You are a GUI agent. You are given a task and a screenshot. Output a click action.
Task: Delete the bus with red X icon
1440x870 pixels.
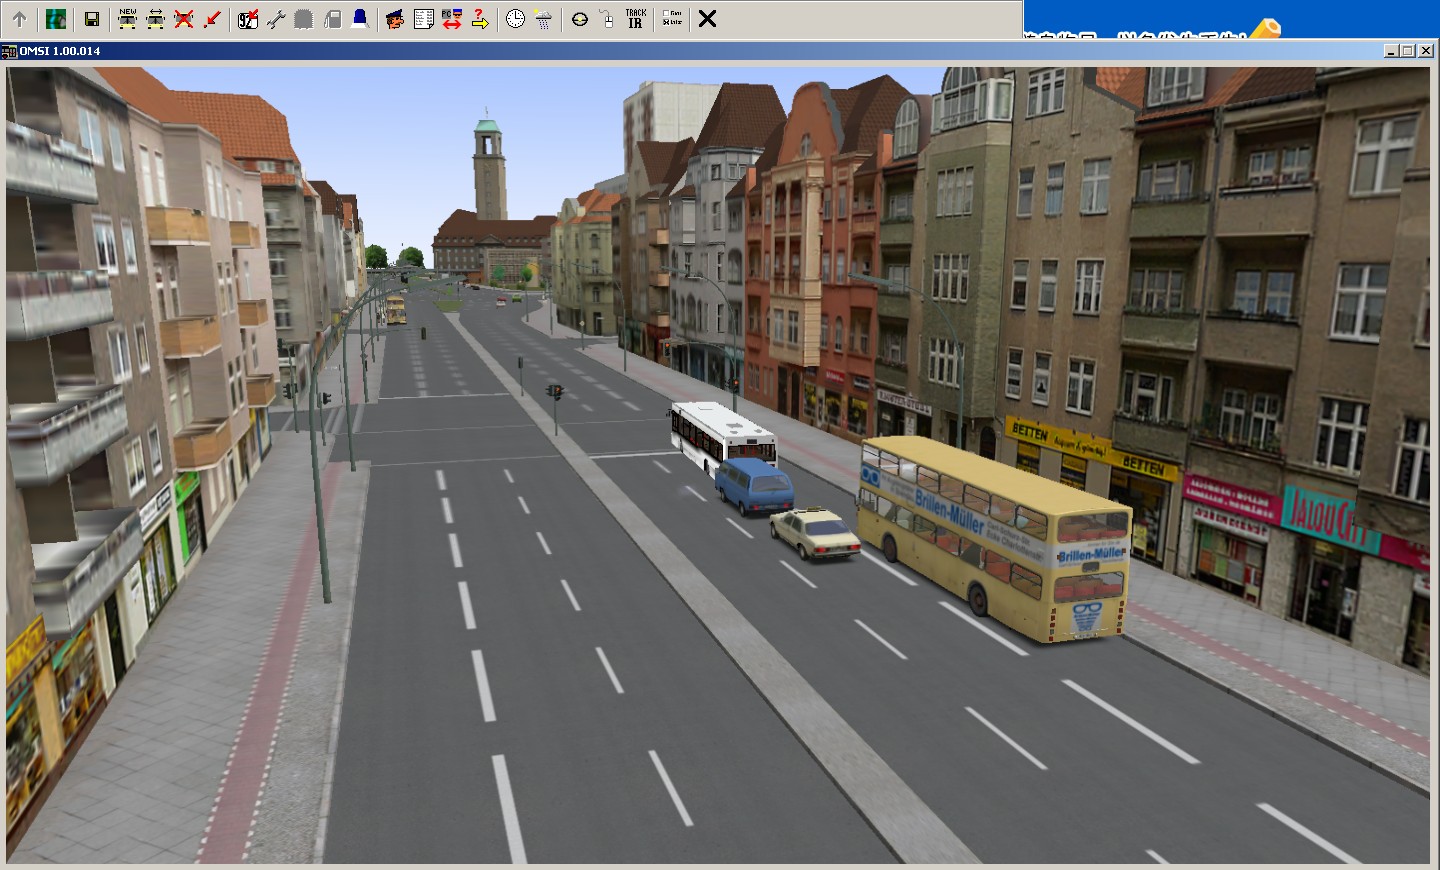pos(183,19)
